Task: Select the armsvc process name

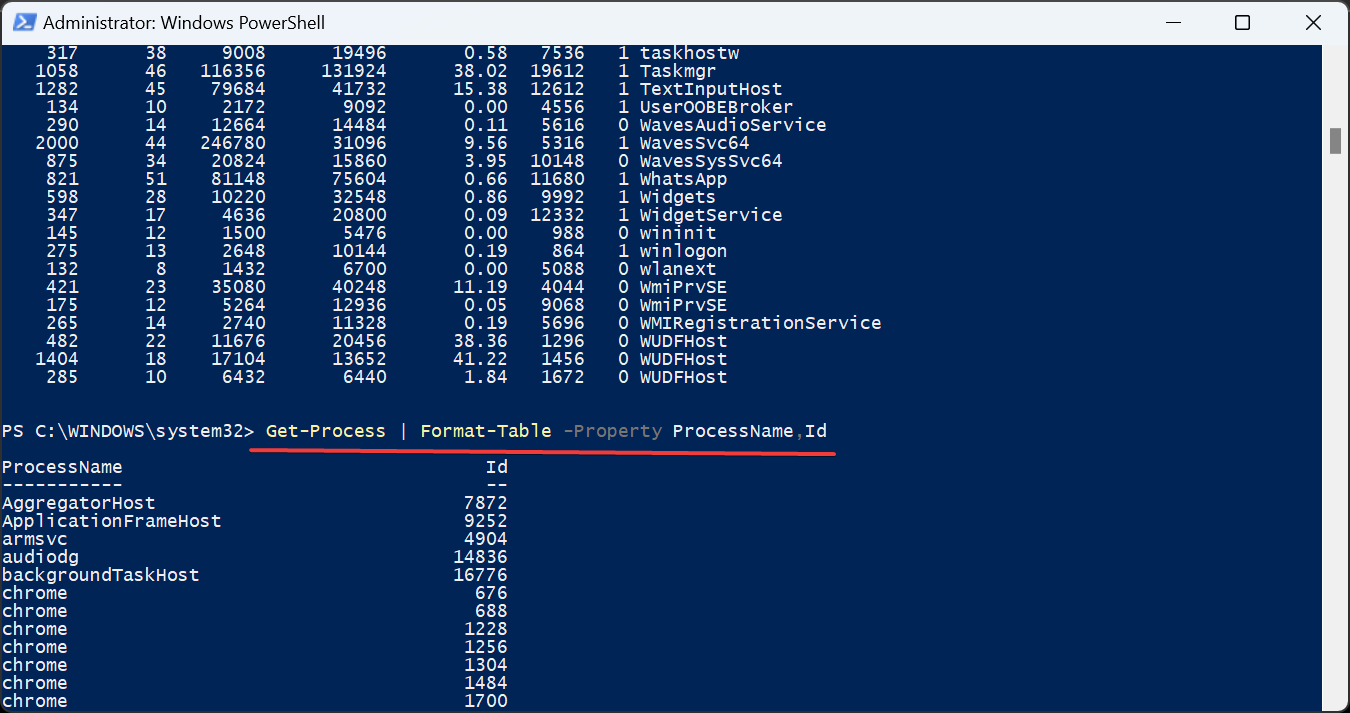Action: (x=35, y=539)
